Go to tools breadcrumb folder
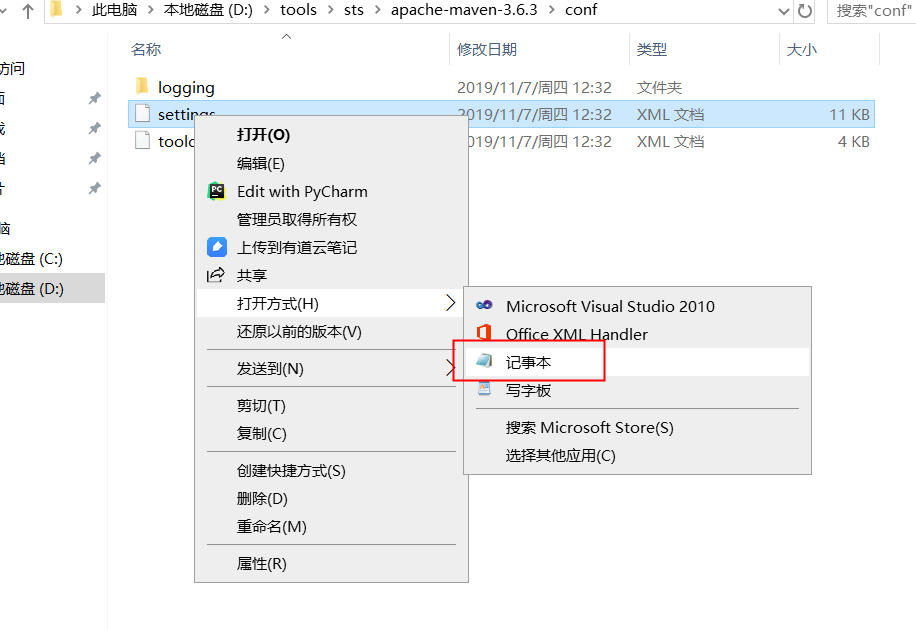The height and width of the screenshot is (630, 916). tap(299, 10)
